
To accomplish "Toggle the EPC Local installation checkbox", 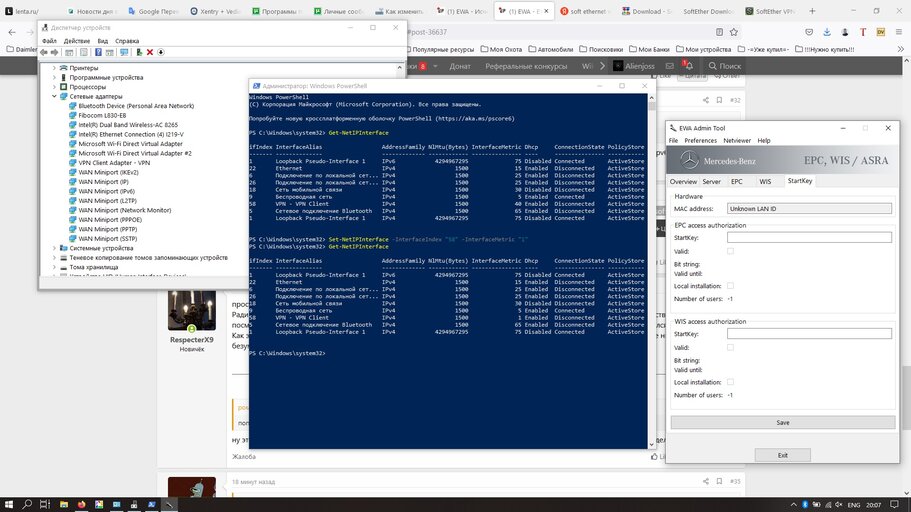I will click(730, 286).
